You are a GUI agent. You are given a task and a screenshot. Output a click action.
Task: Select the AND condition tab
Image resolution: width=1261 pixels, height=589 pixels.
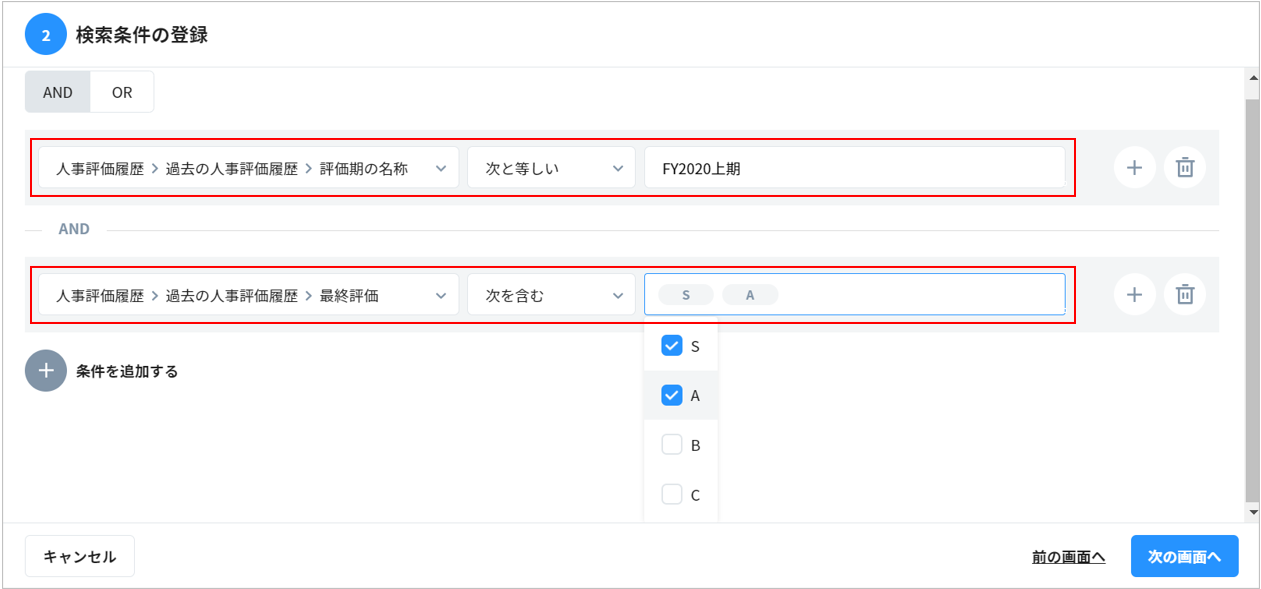tap(58, 92)
